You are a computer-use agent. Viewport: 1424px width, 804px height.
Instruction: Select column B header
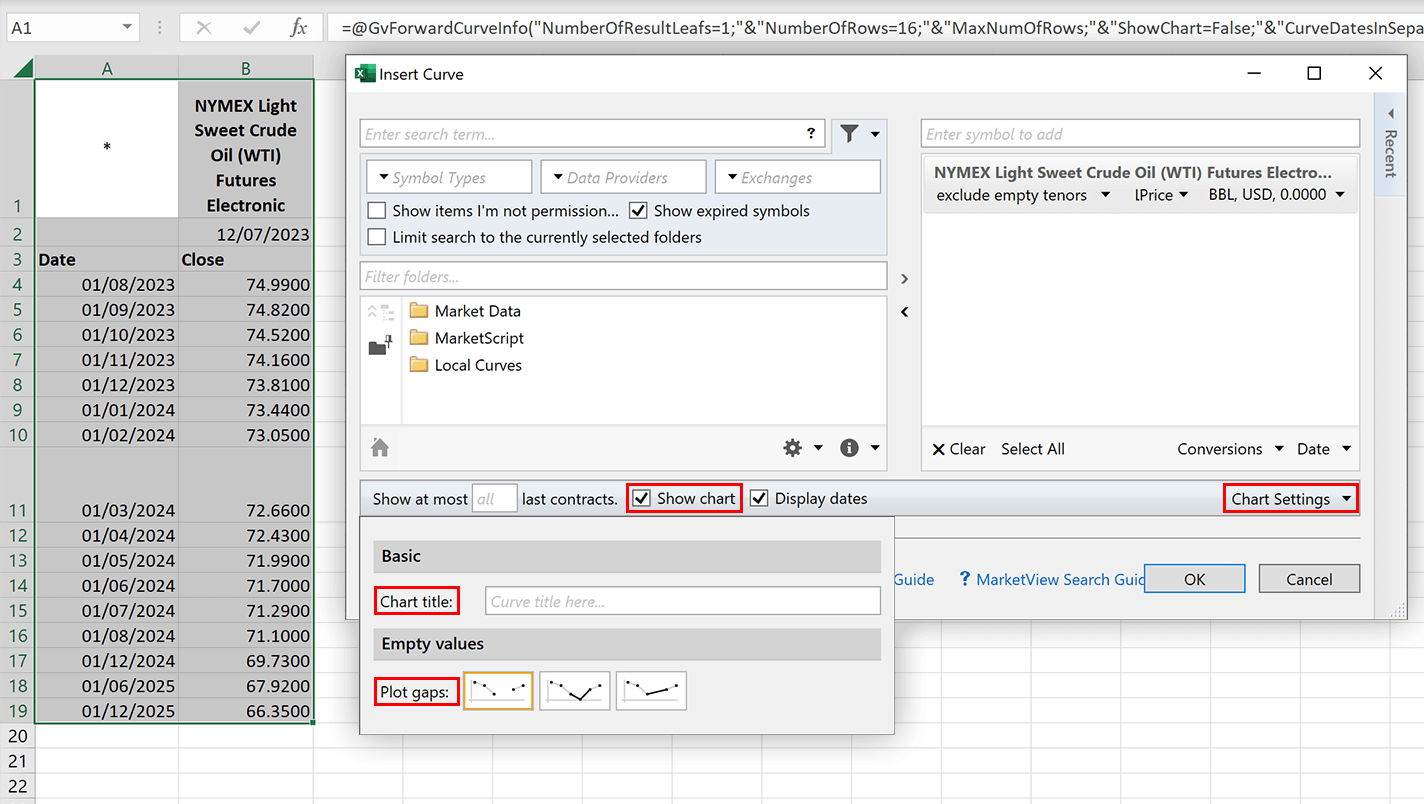click(x=246, y=68)
